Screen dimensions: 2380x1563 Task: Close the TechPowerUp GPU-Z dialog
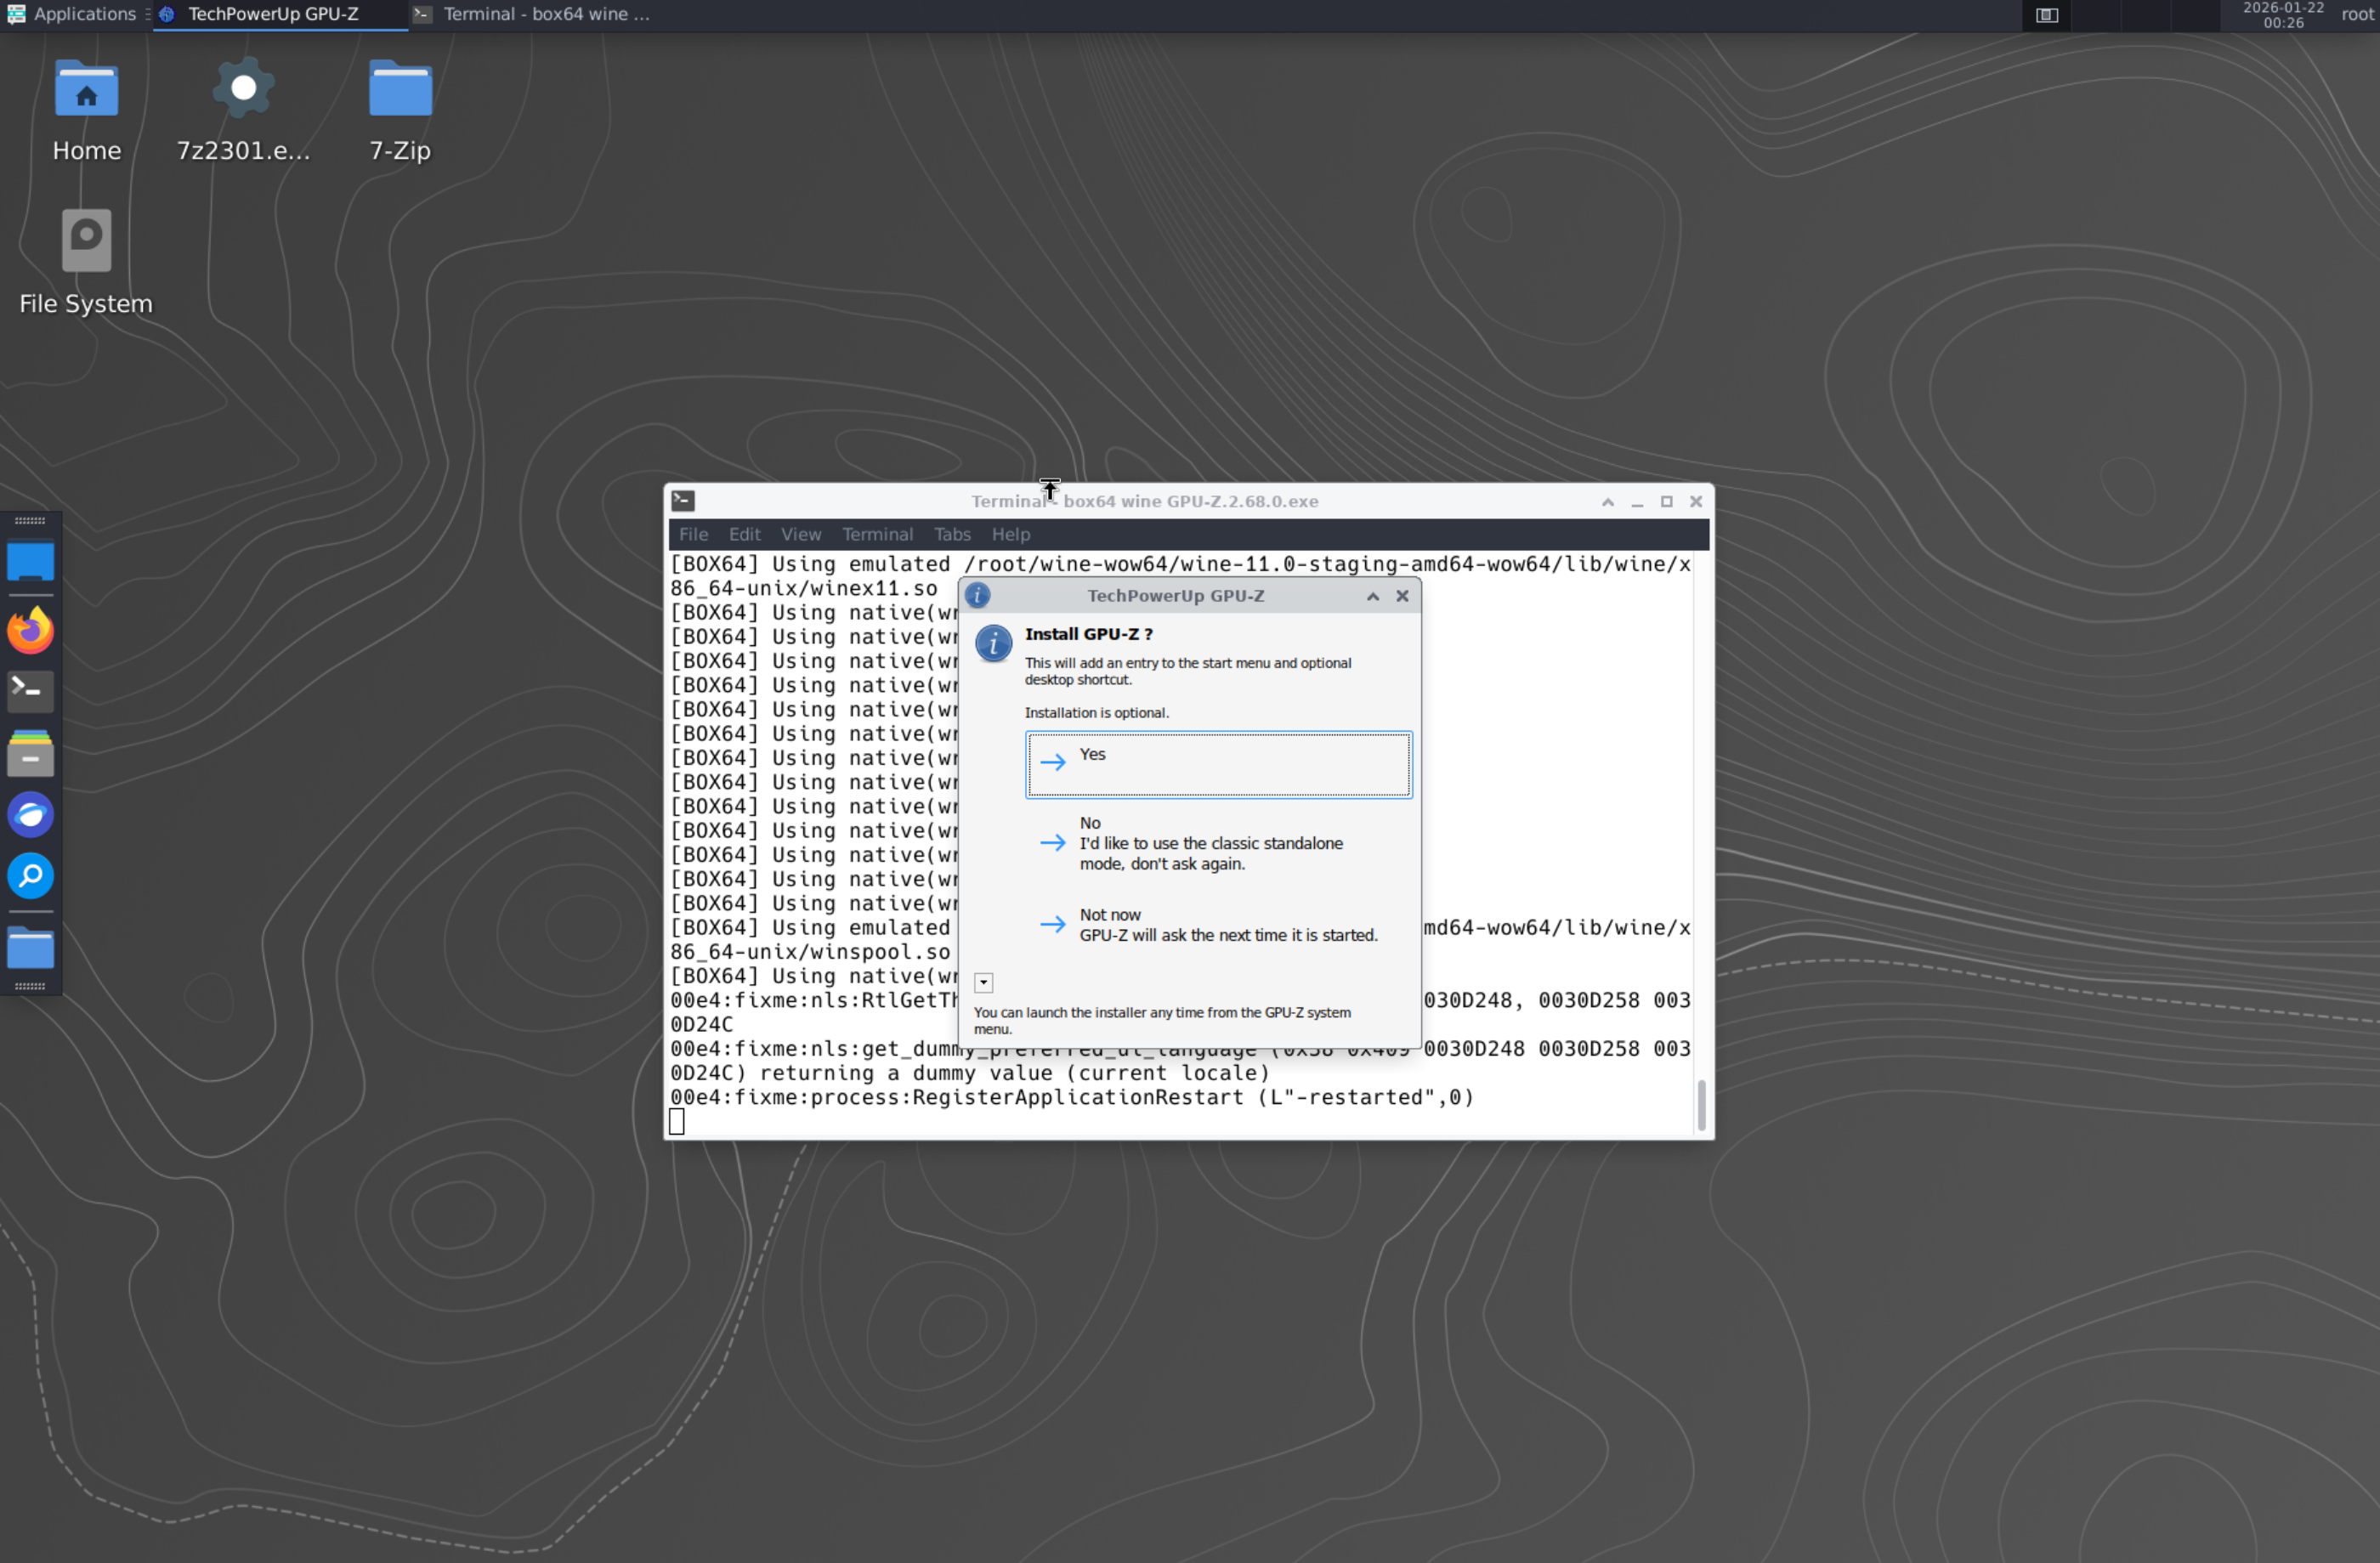click(x=1402, y=596)
